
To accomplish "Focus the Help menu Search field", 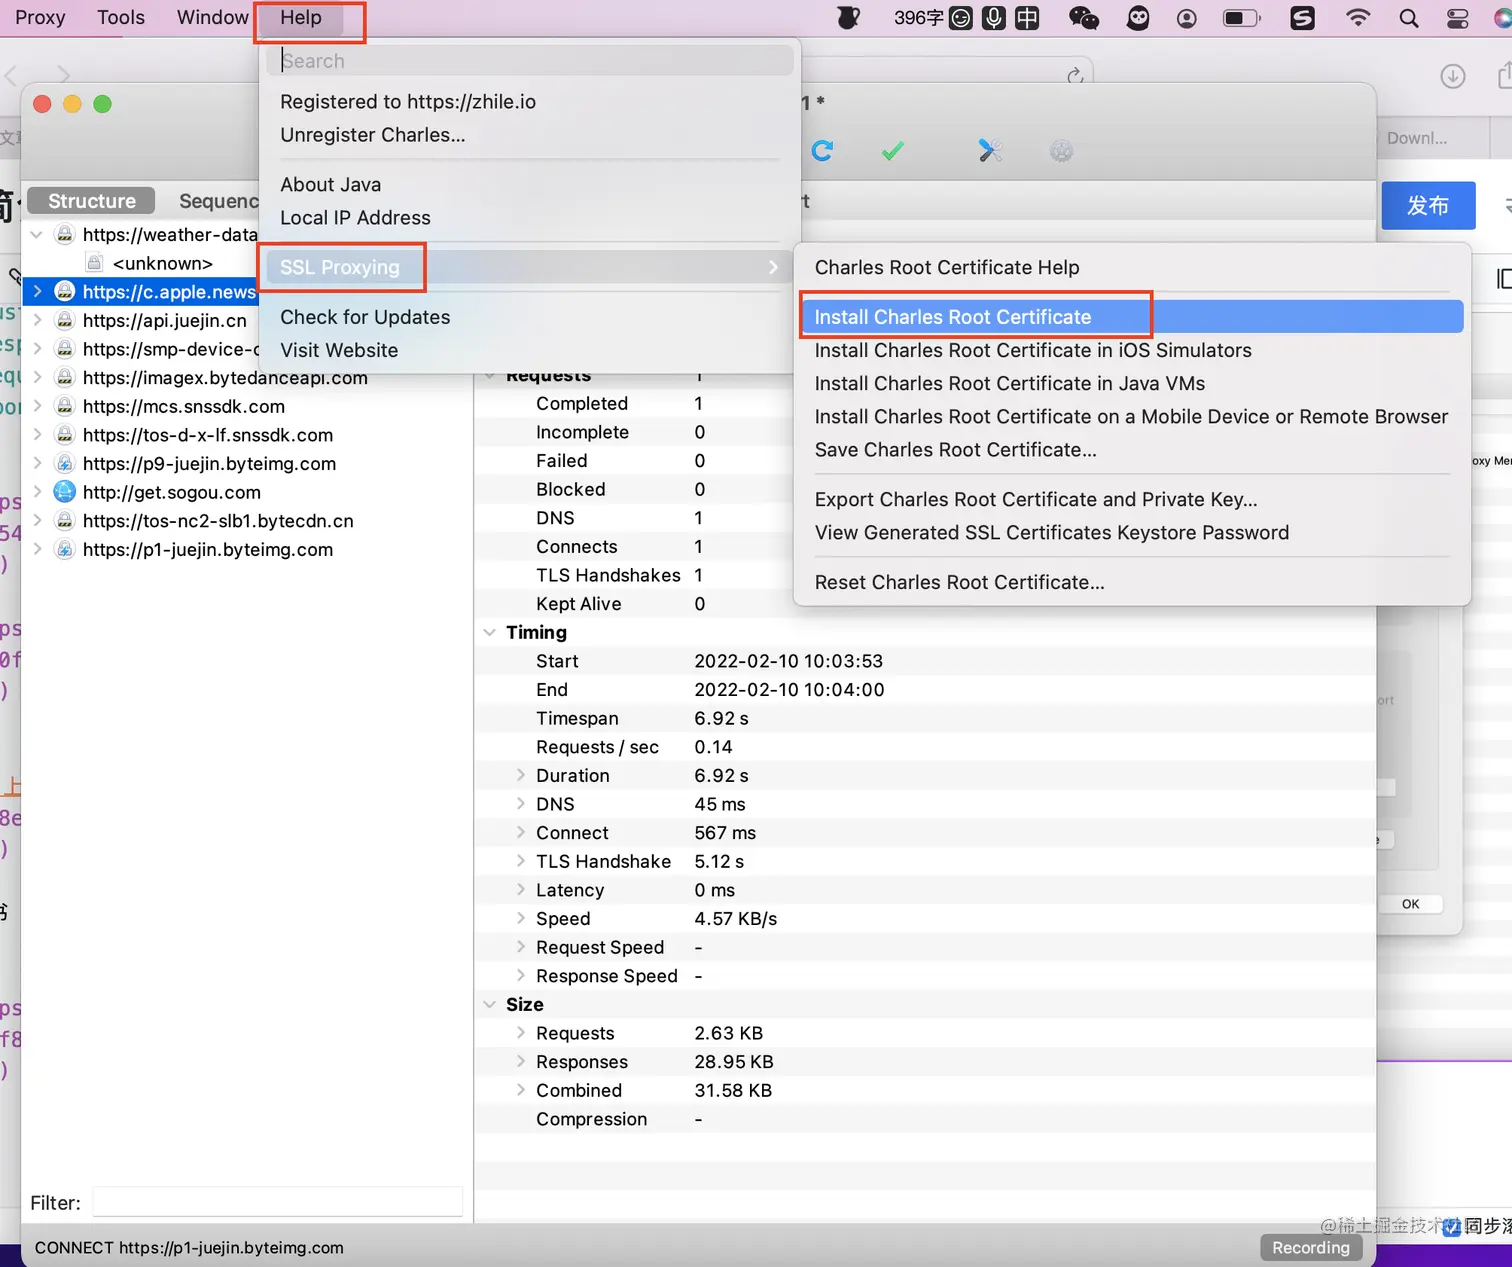I will click(530, 61).
